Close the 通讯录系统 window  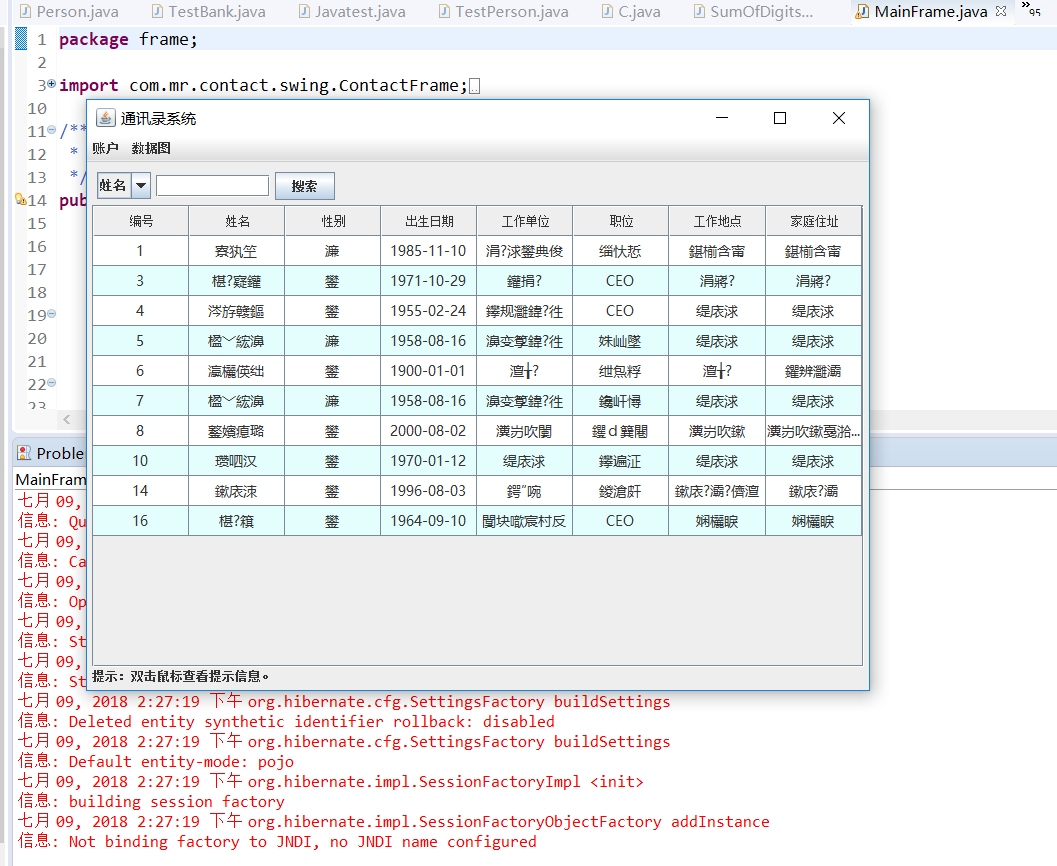tap(839, 118)
